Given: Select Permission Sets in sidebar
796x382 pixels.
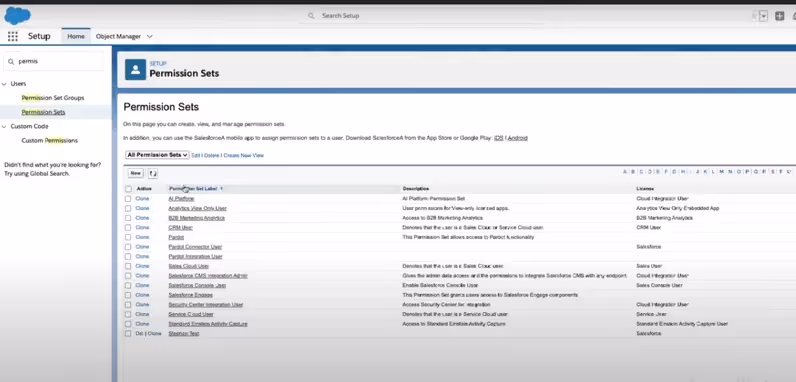Looking at the screenshot, I should 43,112.
